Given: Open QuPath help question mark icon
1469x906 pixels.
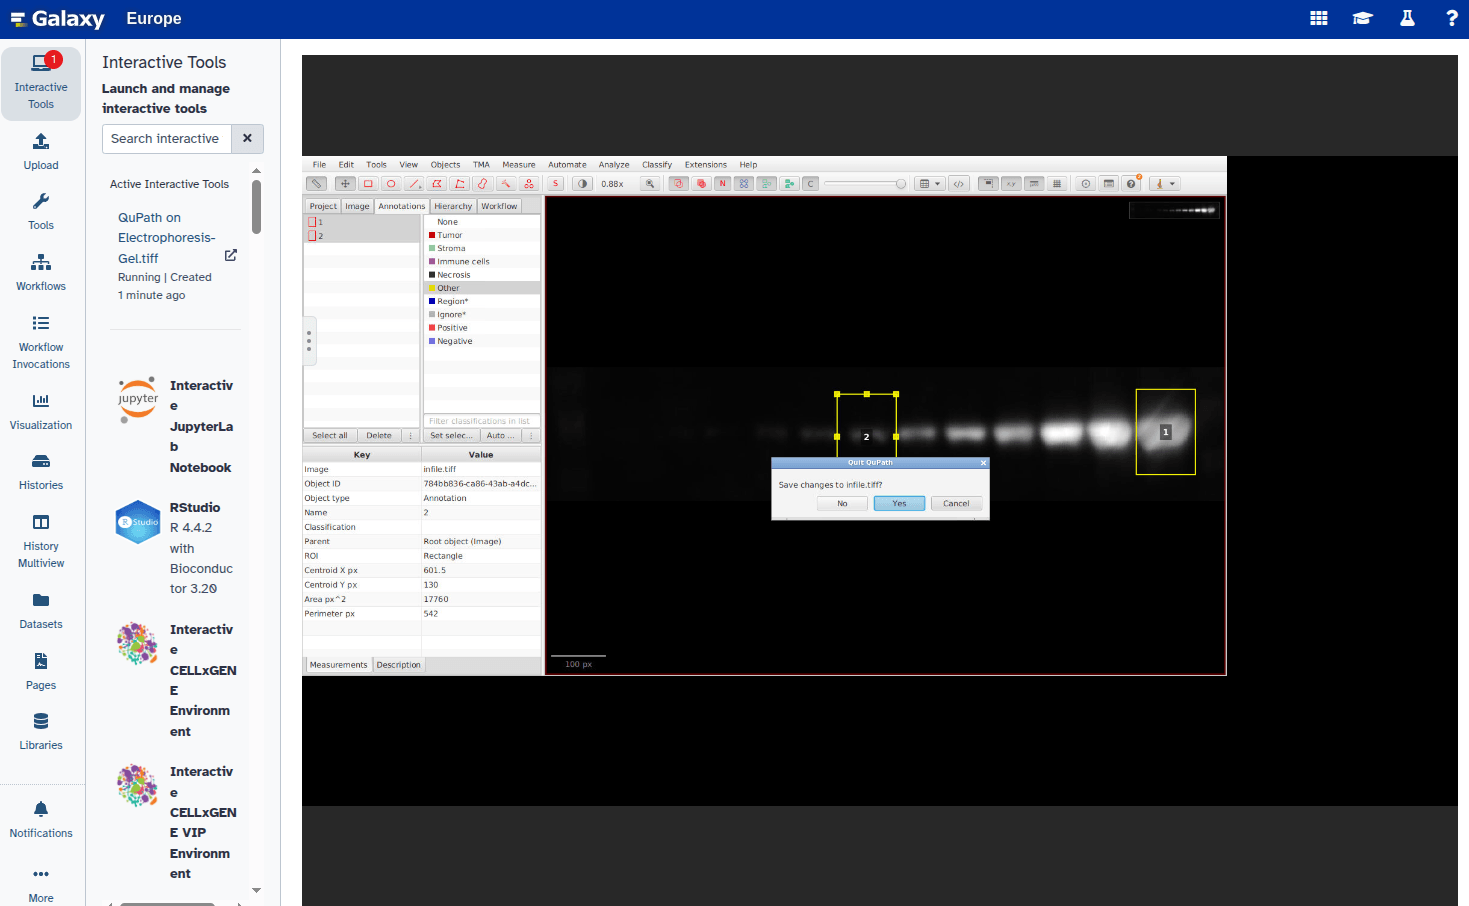Looking at the screenshot, I should click(x=1131, y=184).
